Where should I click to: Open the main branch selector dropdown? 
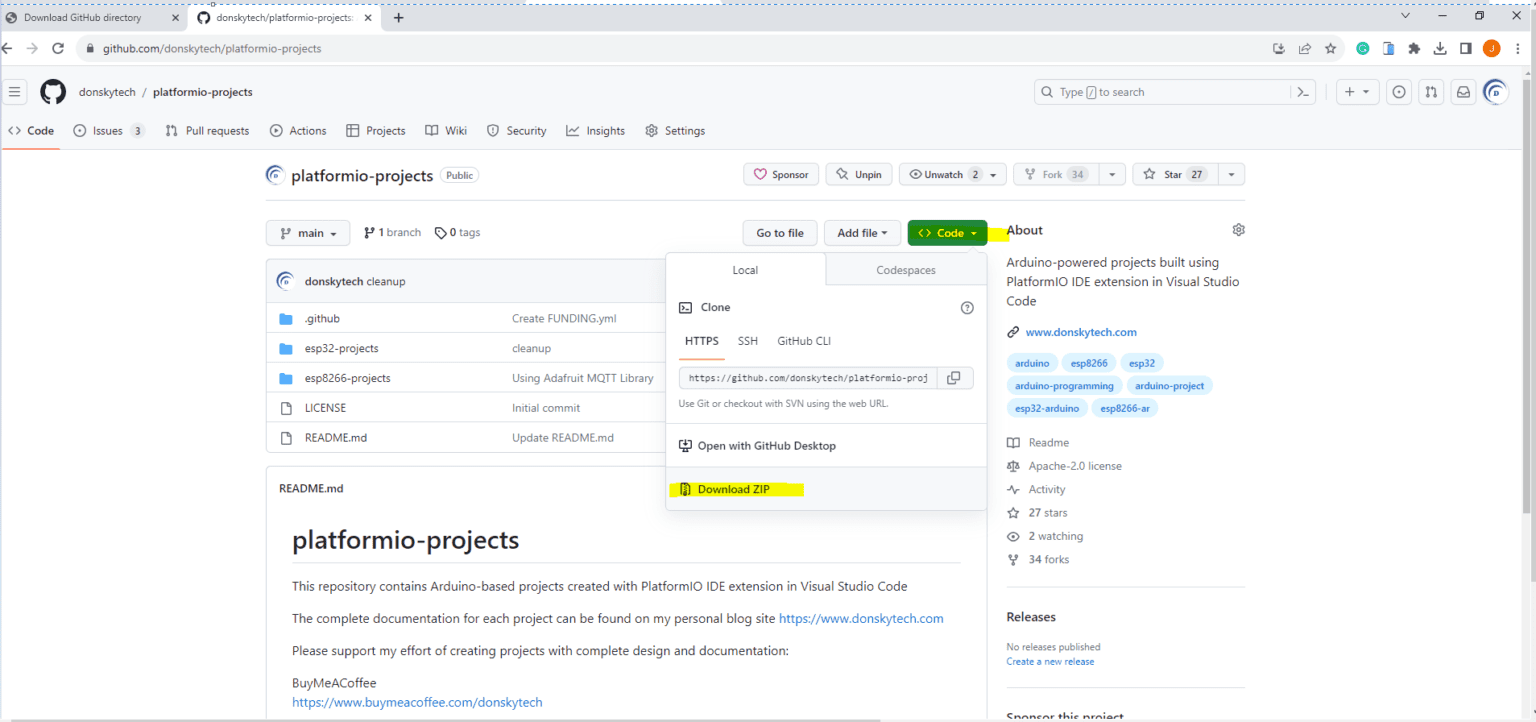(307, 232)
